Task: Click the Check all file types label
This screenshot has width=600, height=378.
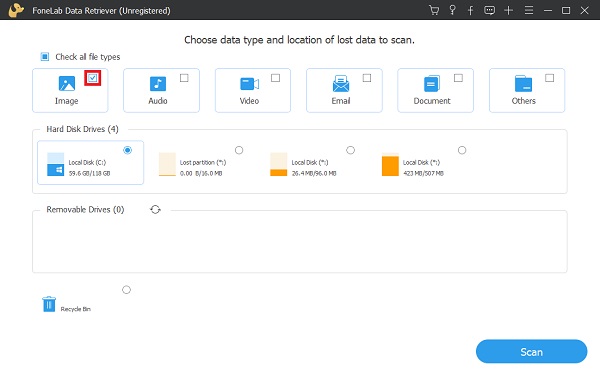Action: pos(88,57)
